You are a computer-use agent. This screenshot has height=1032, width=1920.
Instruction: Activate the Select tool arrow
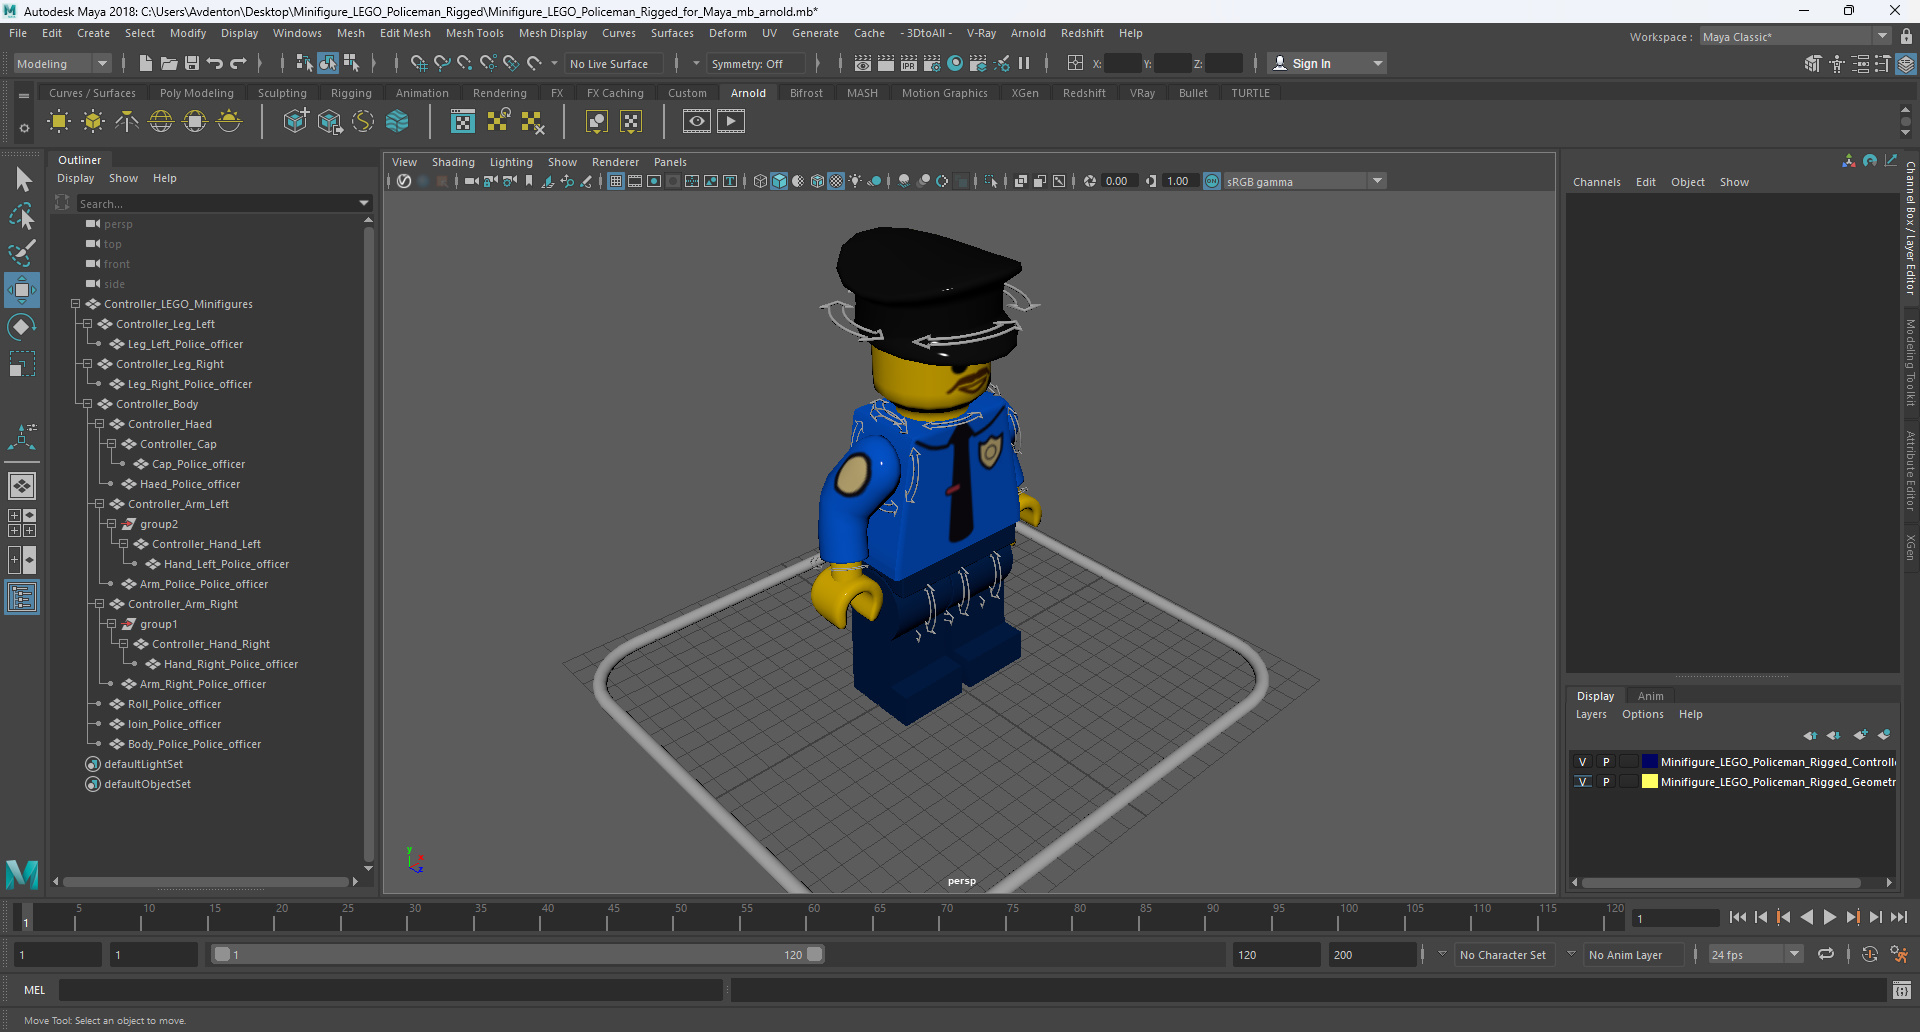click(22, 180)
